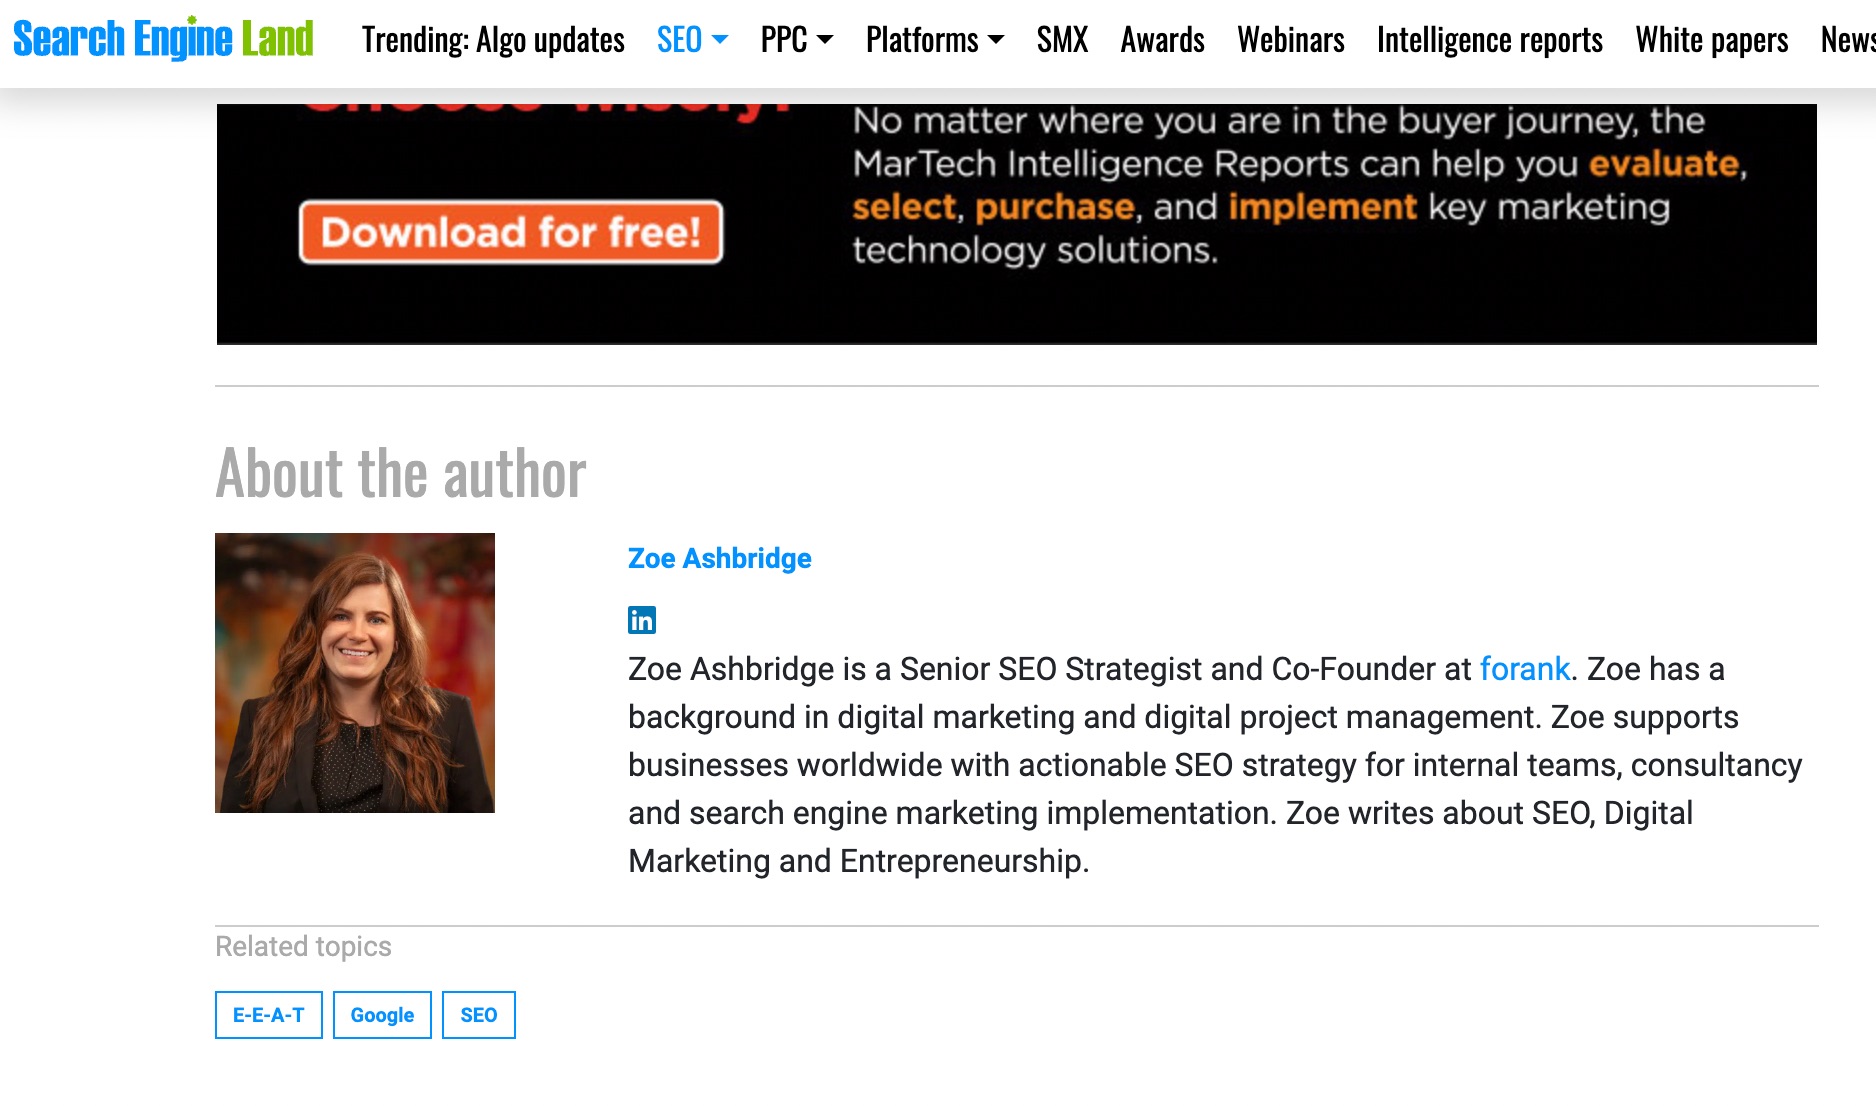
Task: Open the Awards page
Action: [1162, 40]
